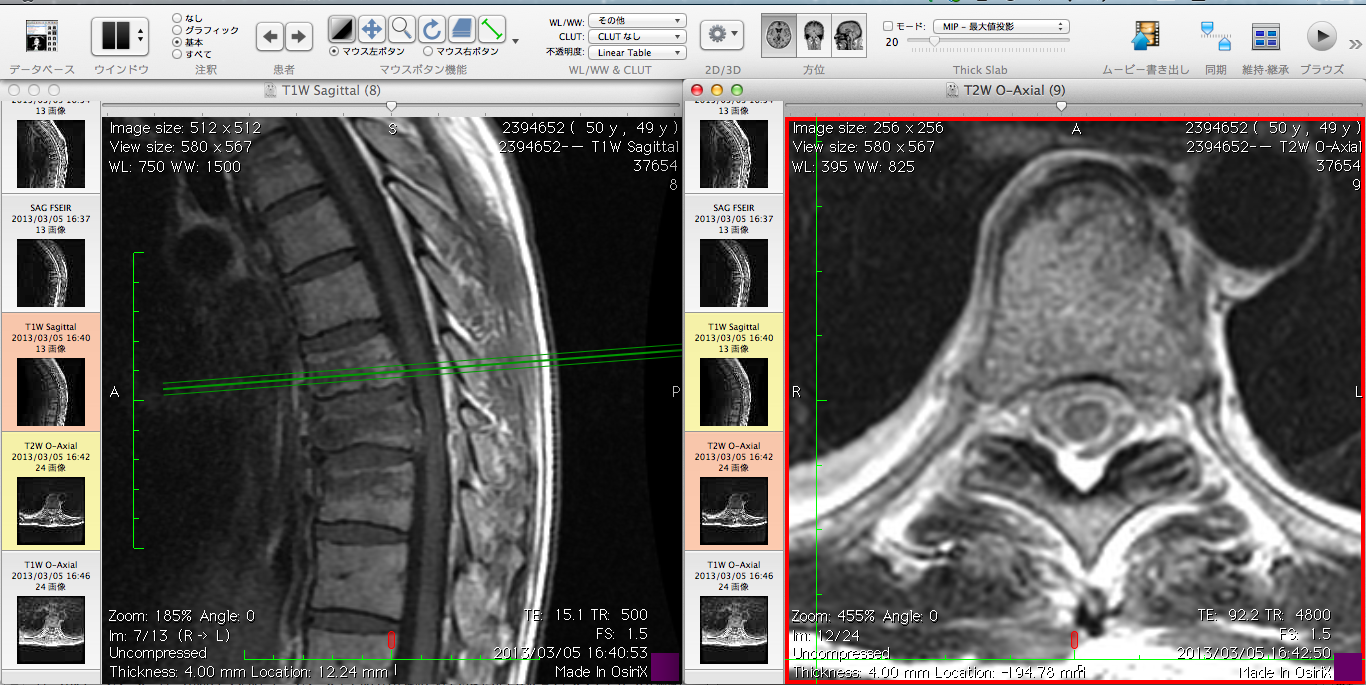
Task: Switch to coronal orientation brain icon
Action: (814, 35)
